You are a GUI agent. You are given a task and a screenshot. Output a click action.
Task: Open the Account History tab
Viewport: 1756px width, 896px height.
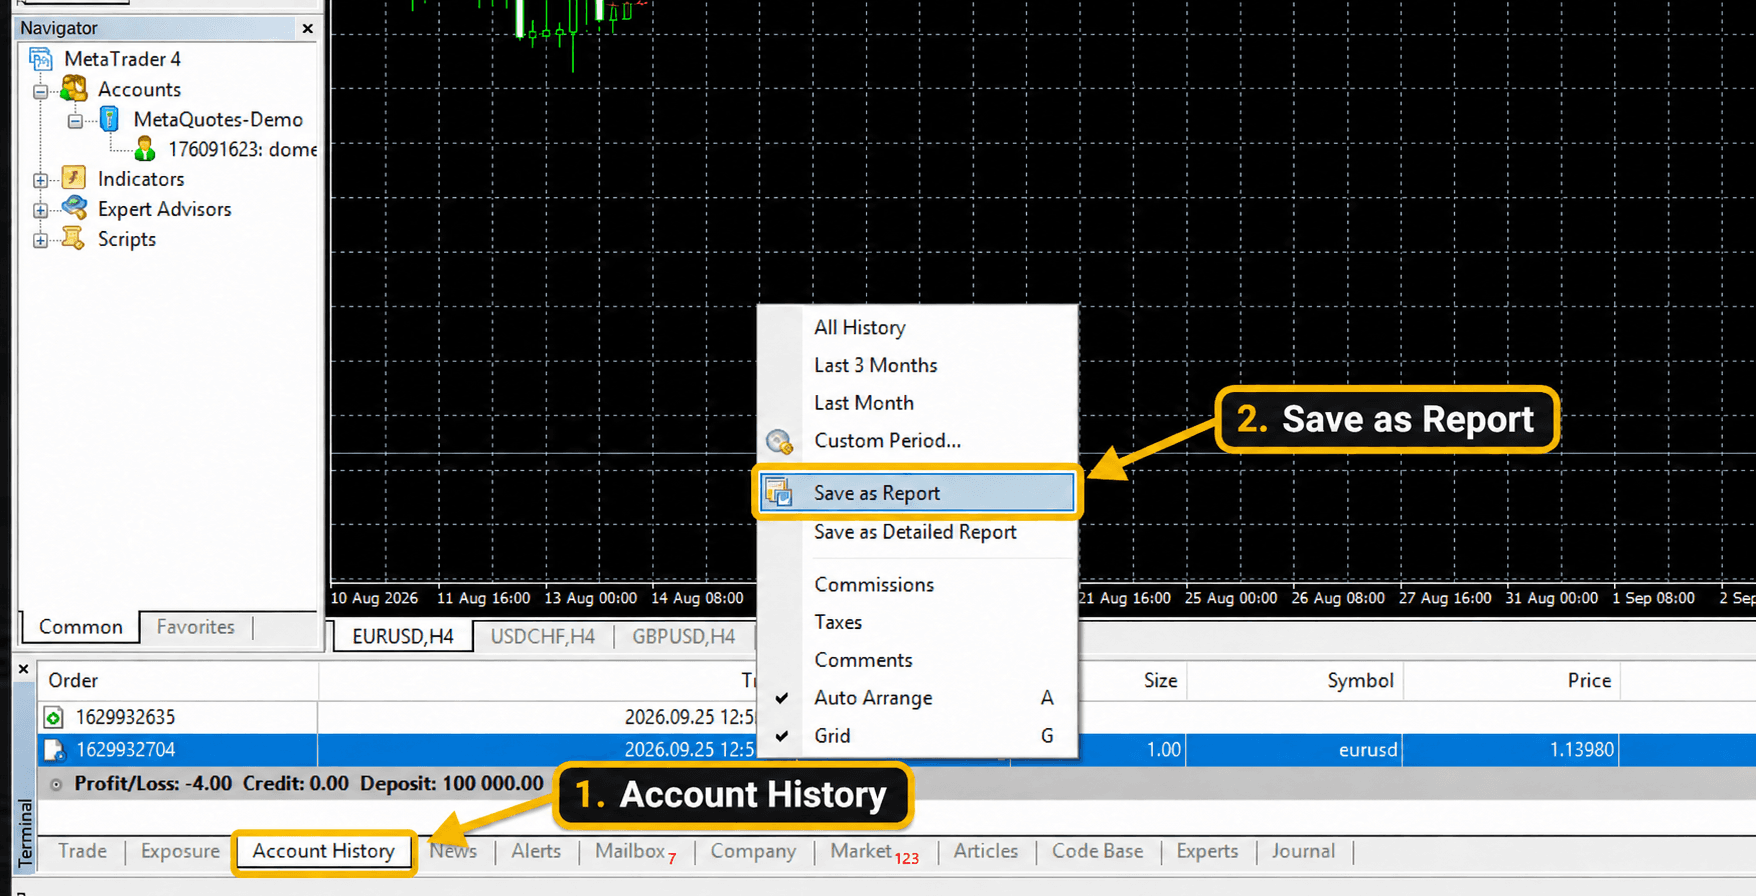(x=323, y=851)
